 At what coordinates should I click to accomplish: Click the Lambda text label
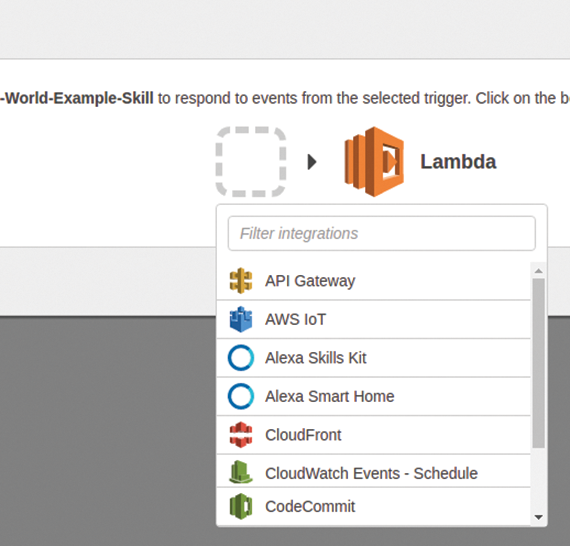pos(458,162)
